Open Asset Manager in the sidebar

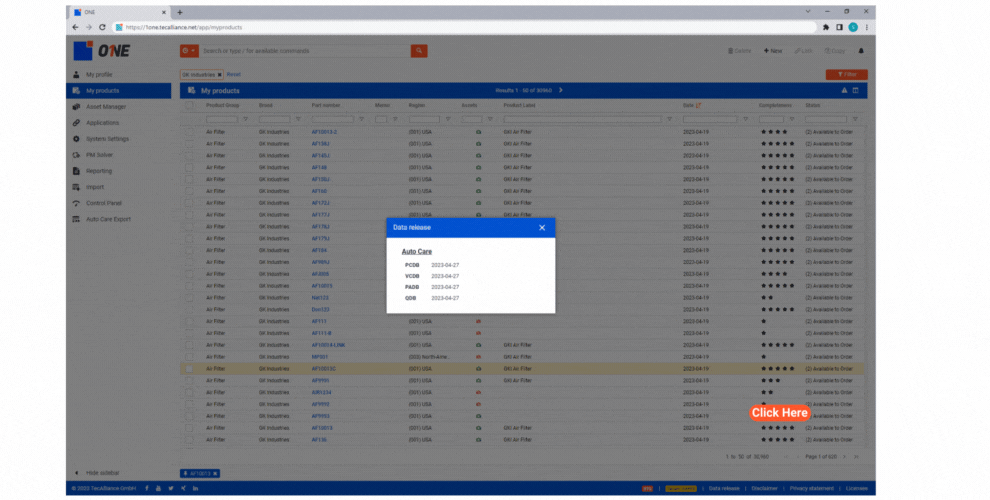point(106,106)
